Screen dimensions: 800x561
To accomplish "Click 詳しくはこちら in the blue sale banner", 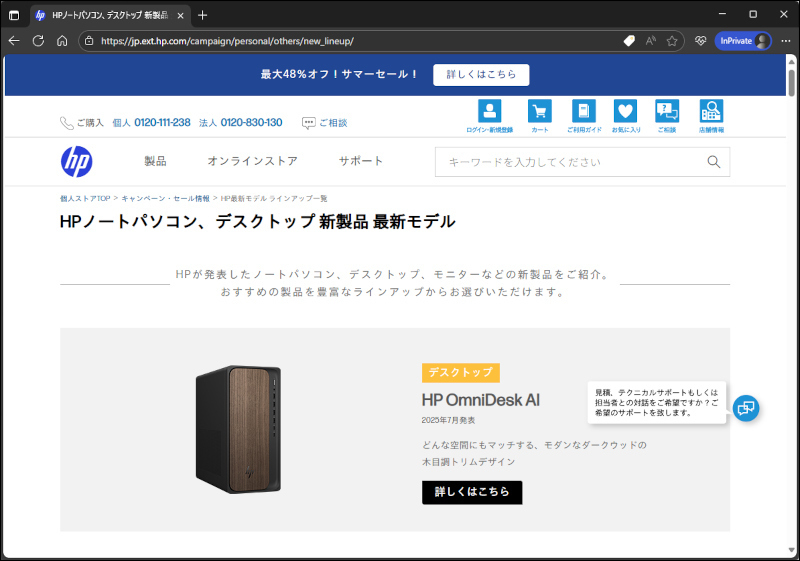I will click(x=481, y=75).
